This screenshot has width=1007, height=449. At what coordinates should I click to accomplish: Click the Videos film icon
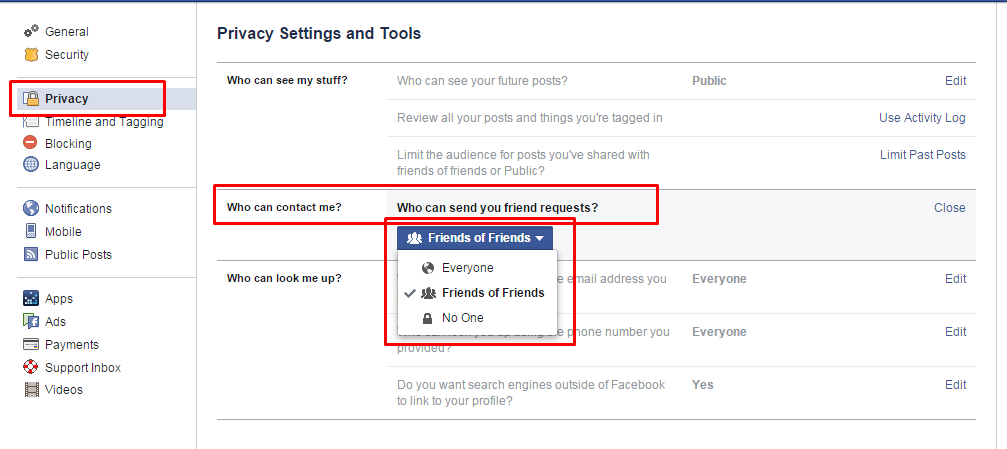point(31,390)
